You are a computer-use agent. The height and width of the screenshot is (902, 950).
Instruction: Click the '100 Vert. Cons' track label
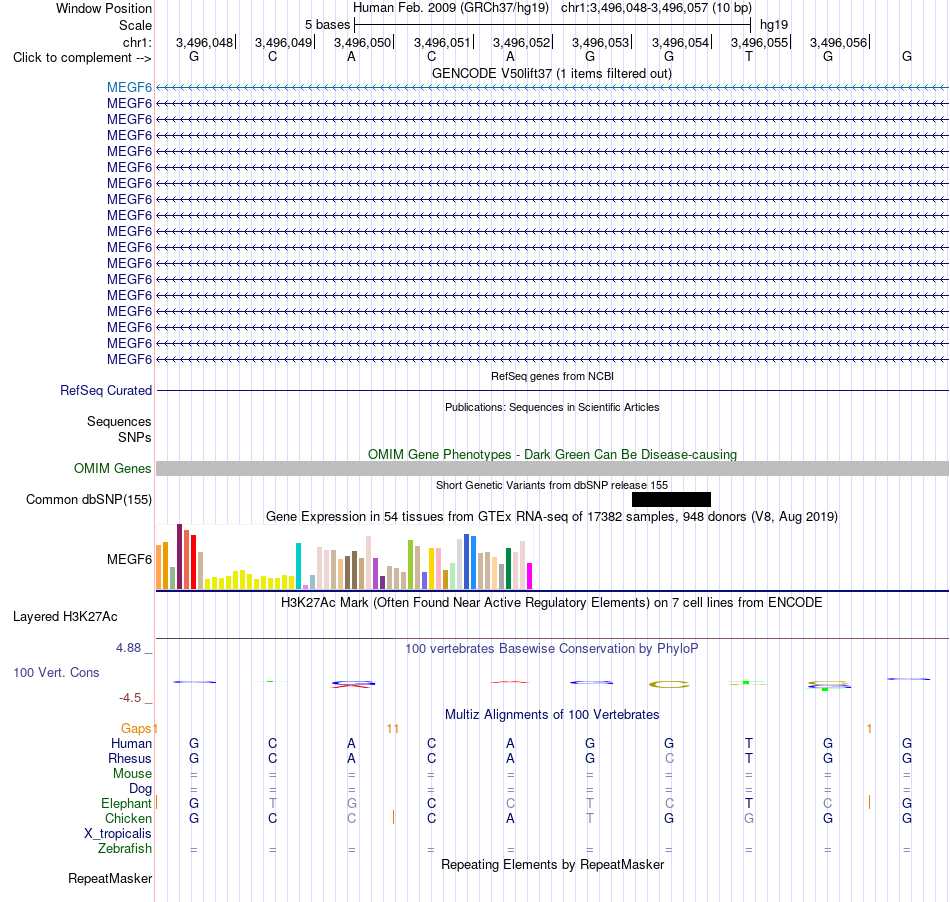(56, 672)
